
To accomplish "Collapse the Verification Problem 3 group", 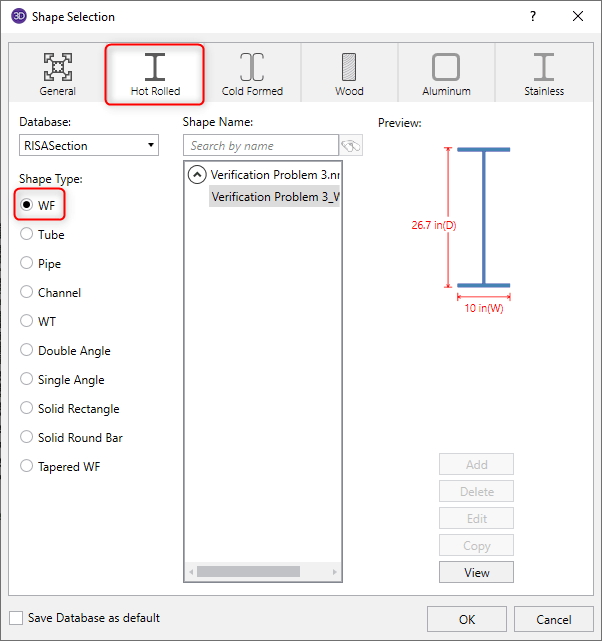I will coord(197,175).
